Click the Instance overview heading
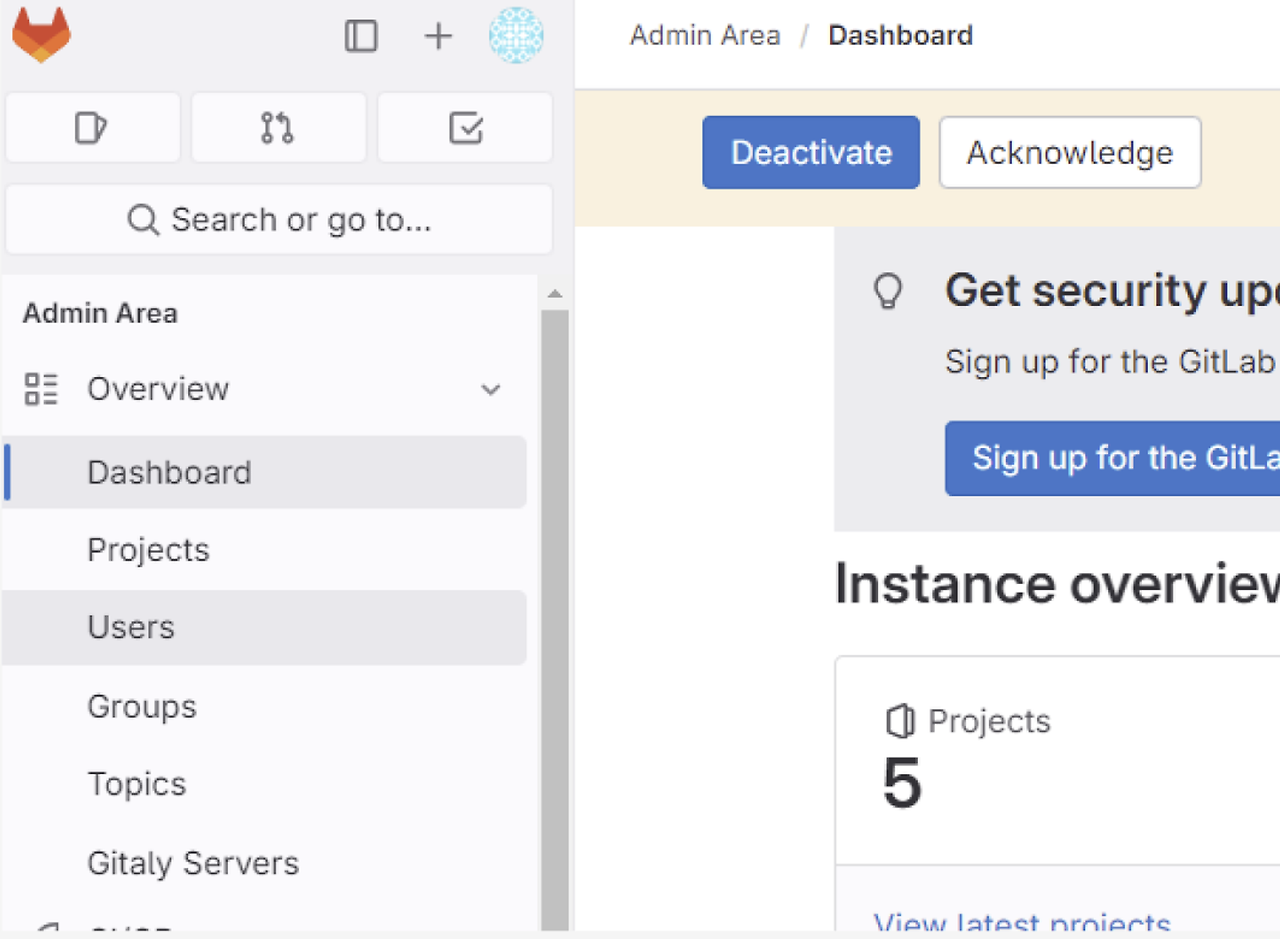This screenshot has height=939, width=1280. (x=1057, y=584)
